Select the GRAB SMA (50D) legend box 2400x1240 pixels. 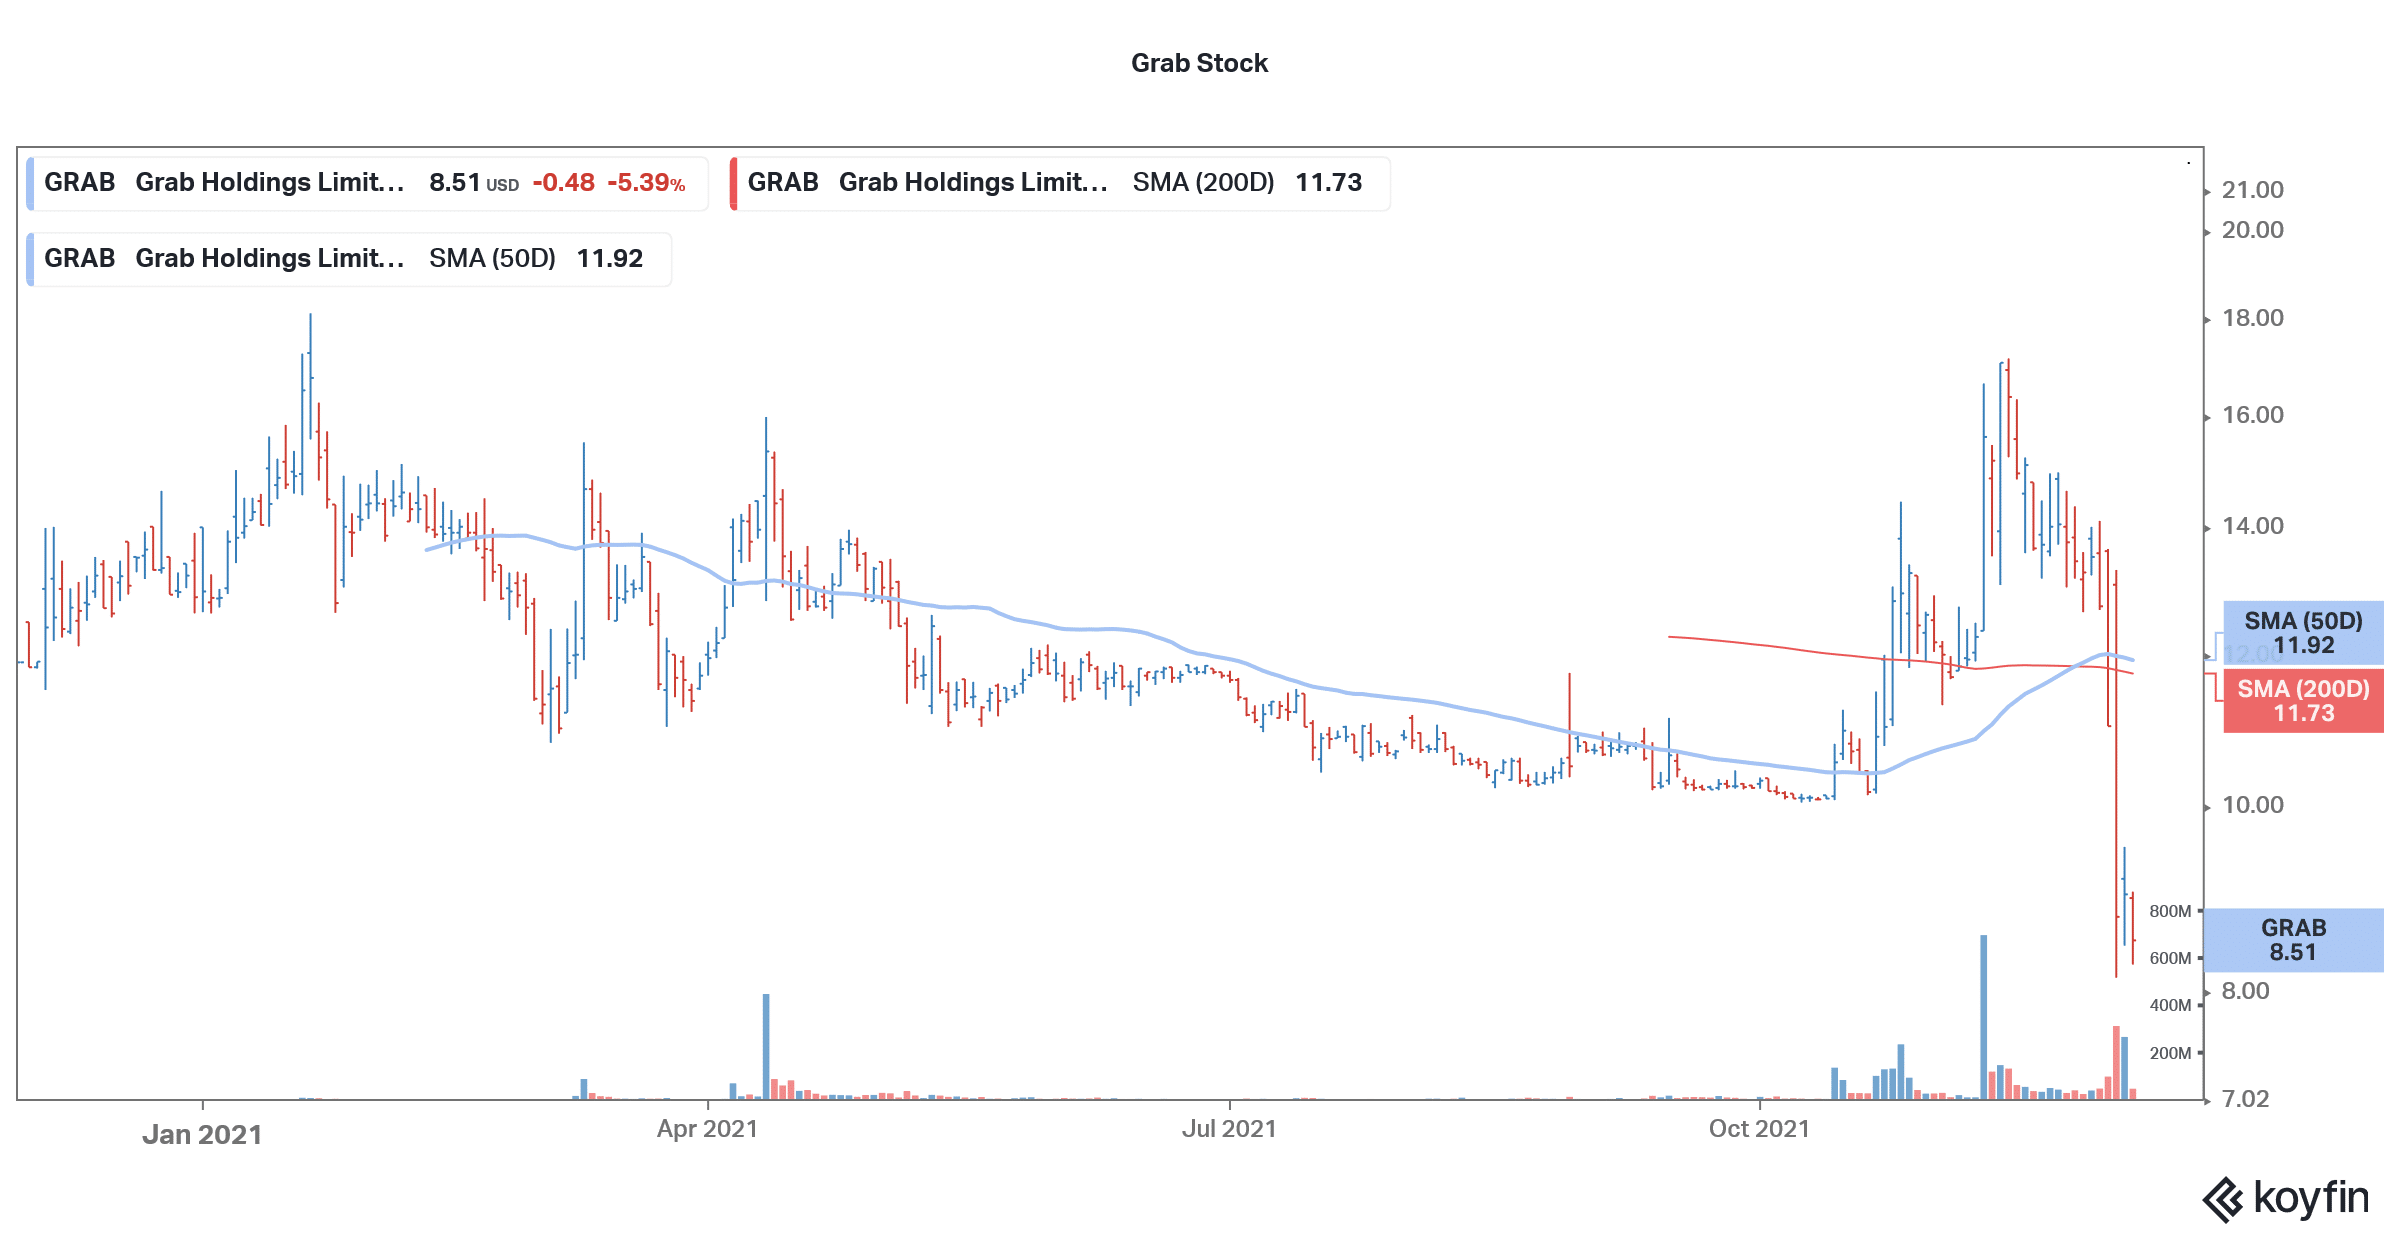click(349, 259)
